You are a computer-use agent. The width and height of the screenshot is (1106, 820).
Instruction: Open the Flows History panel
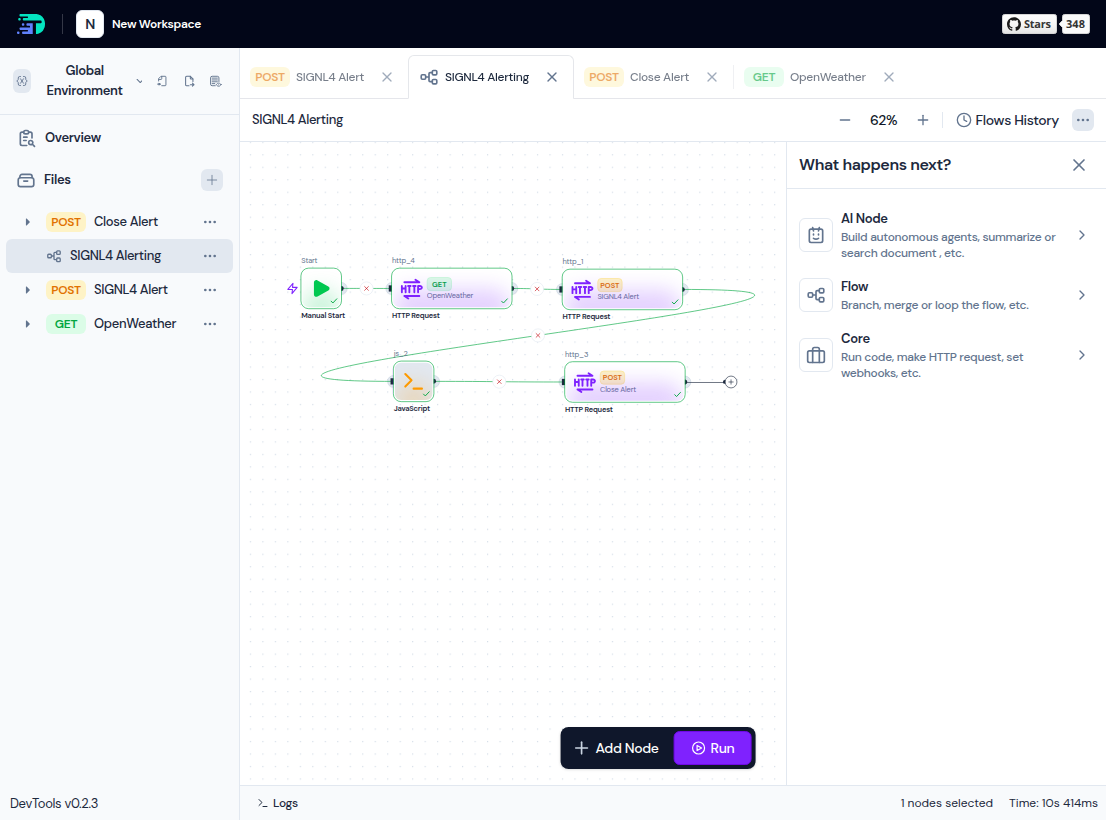pos(1007,120)
